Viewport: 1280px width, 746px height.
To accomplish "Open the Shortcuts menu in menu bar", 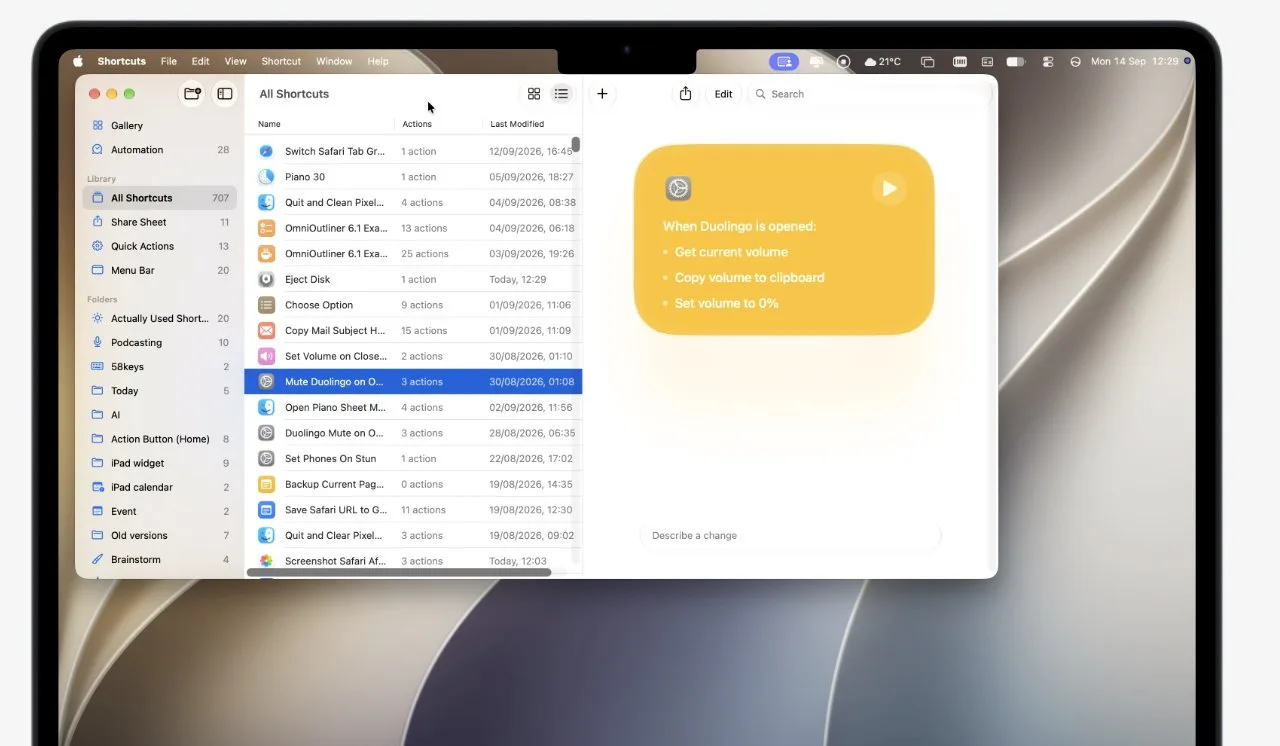I will [122, 61].
